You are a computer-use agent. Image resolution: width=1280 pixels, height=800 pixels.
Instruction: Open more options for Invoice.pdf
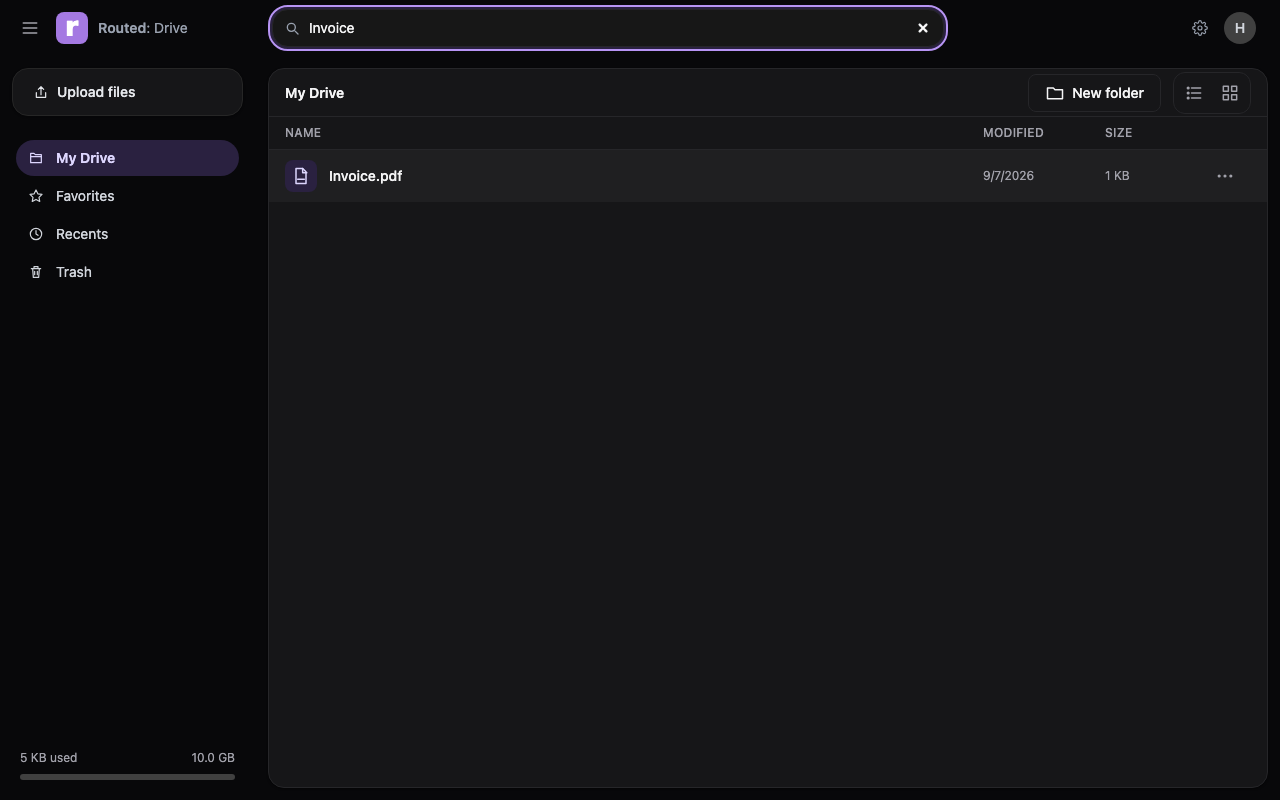pyautogui.click(x=1225, y=176)
